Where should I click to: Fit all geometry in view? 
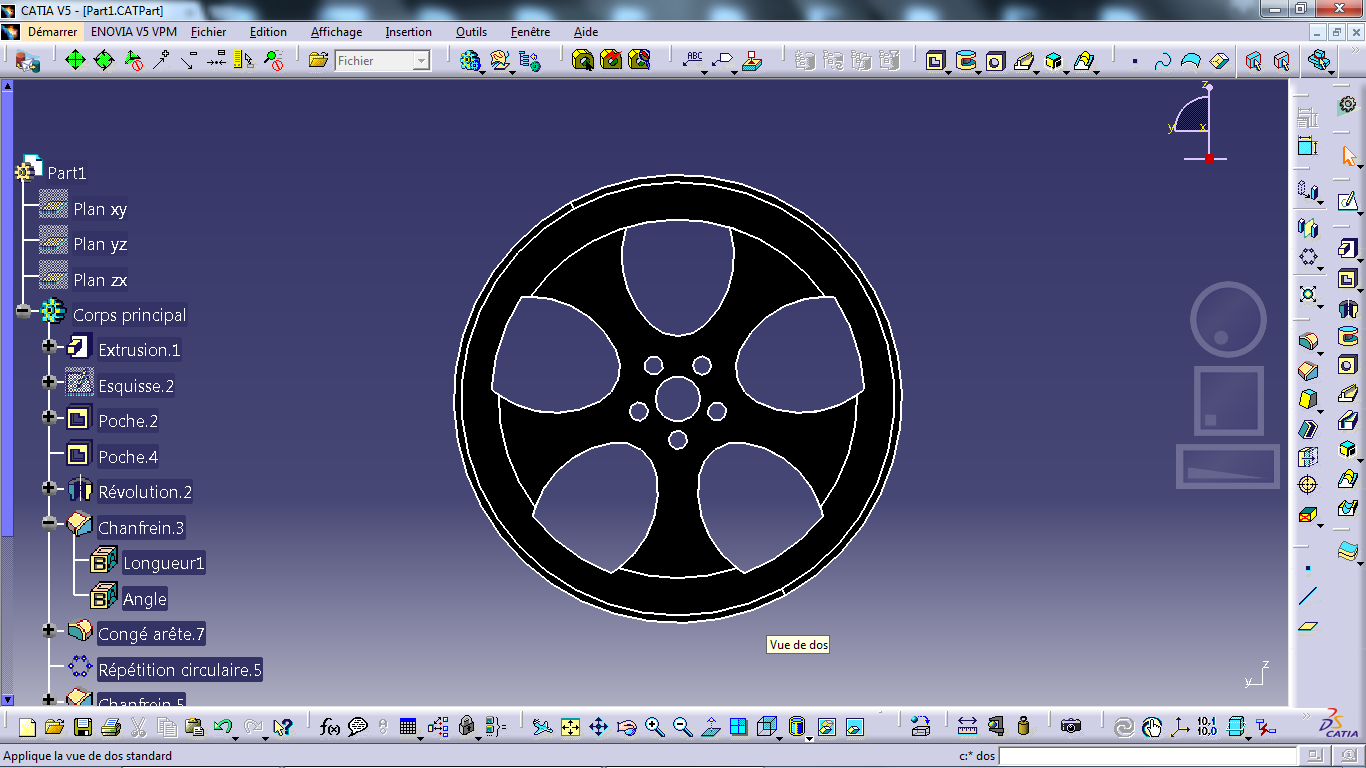(570, 727)
